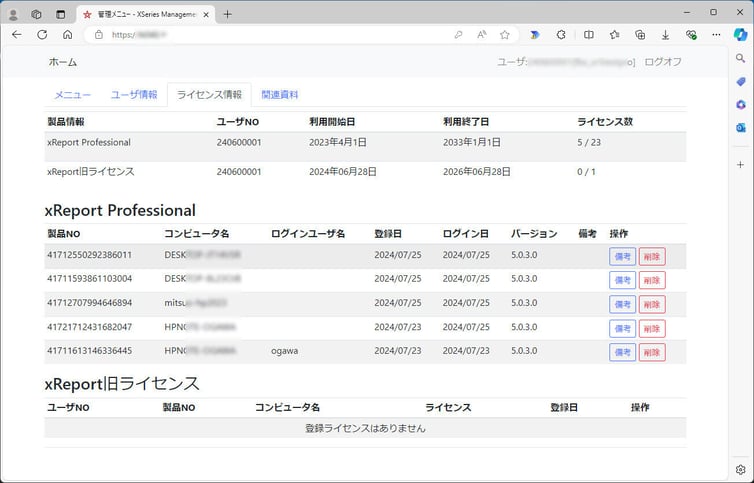Select the xReport Professional row in license table
Viewport: 754px width, 483px height.
coord(365,147)
